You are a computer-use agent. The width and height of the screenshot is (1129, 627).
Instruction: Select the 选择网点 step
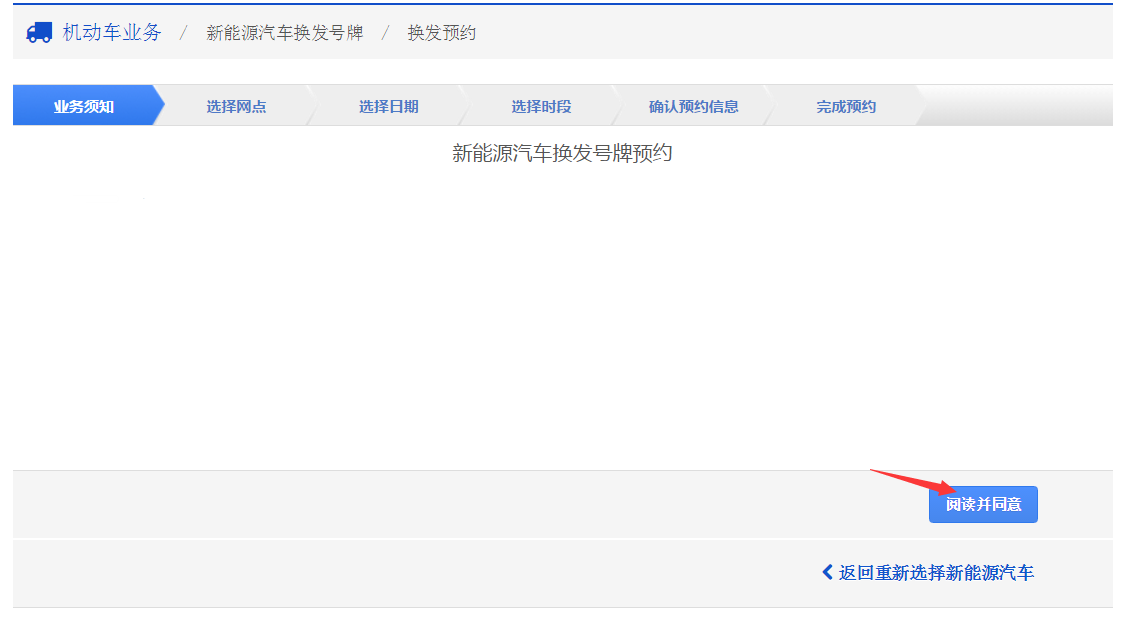[x=236, y=106]
